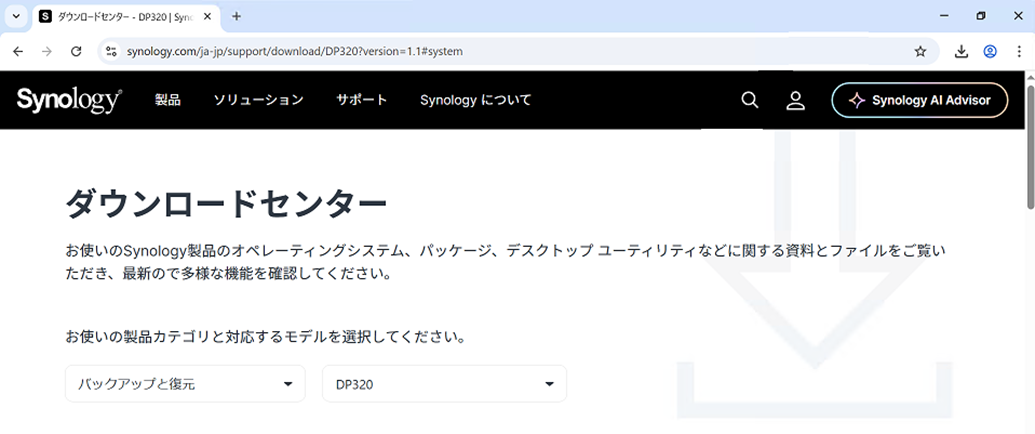Bookmark this page with the star icon
Screen dimensions: 1035x434
pyautogui.click(x=920, y=51)
